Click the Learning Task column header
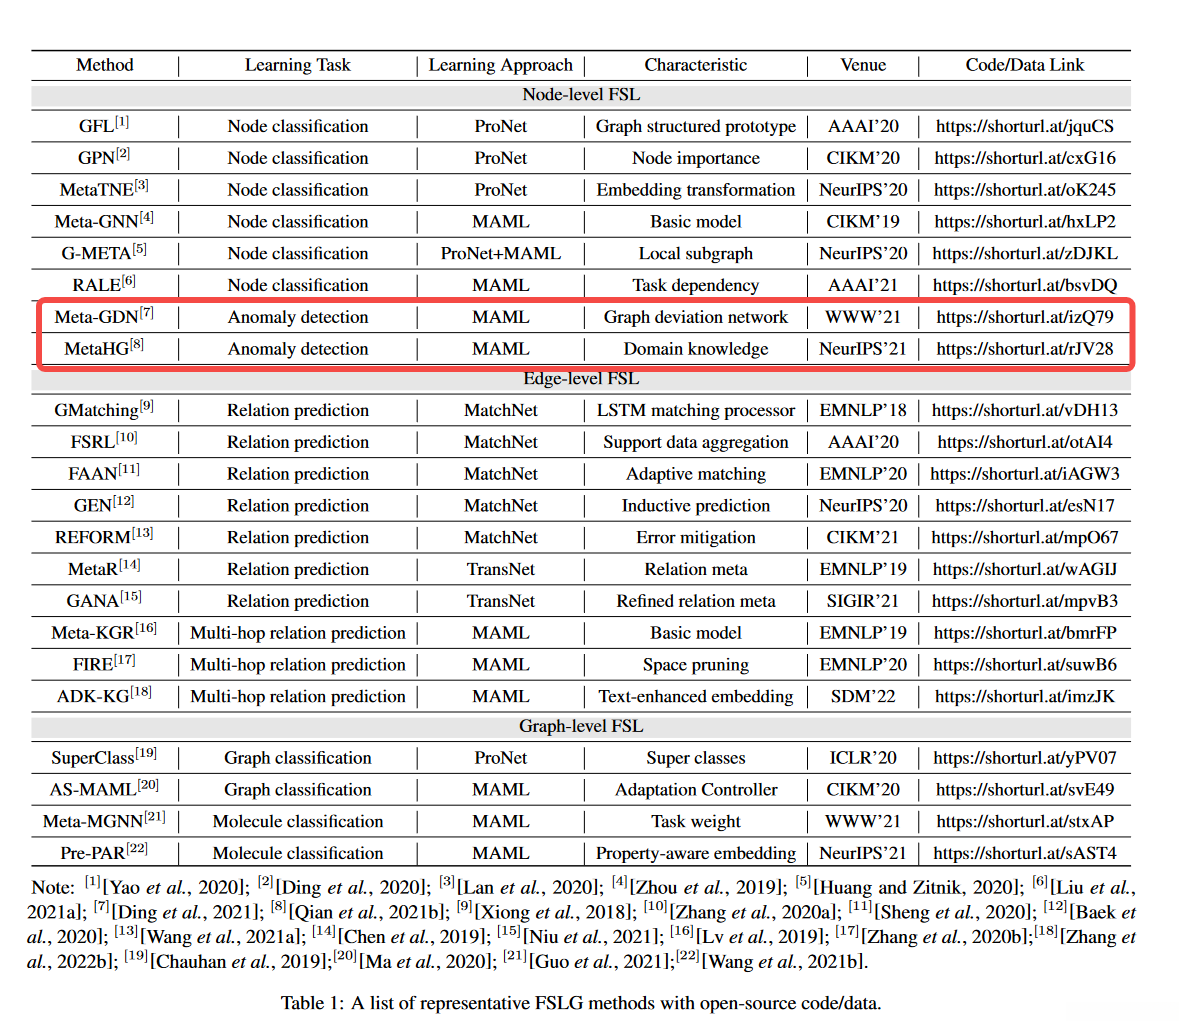 298,65
